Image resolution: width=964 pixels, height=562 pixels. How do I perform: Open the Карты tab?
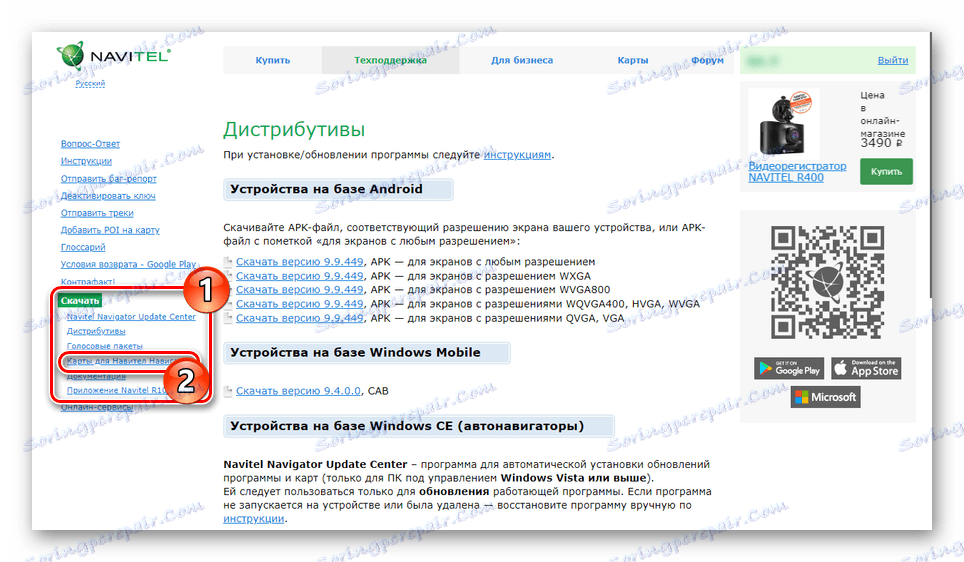pos(633,60)
